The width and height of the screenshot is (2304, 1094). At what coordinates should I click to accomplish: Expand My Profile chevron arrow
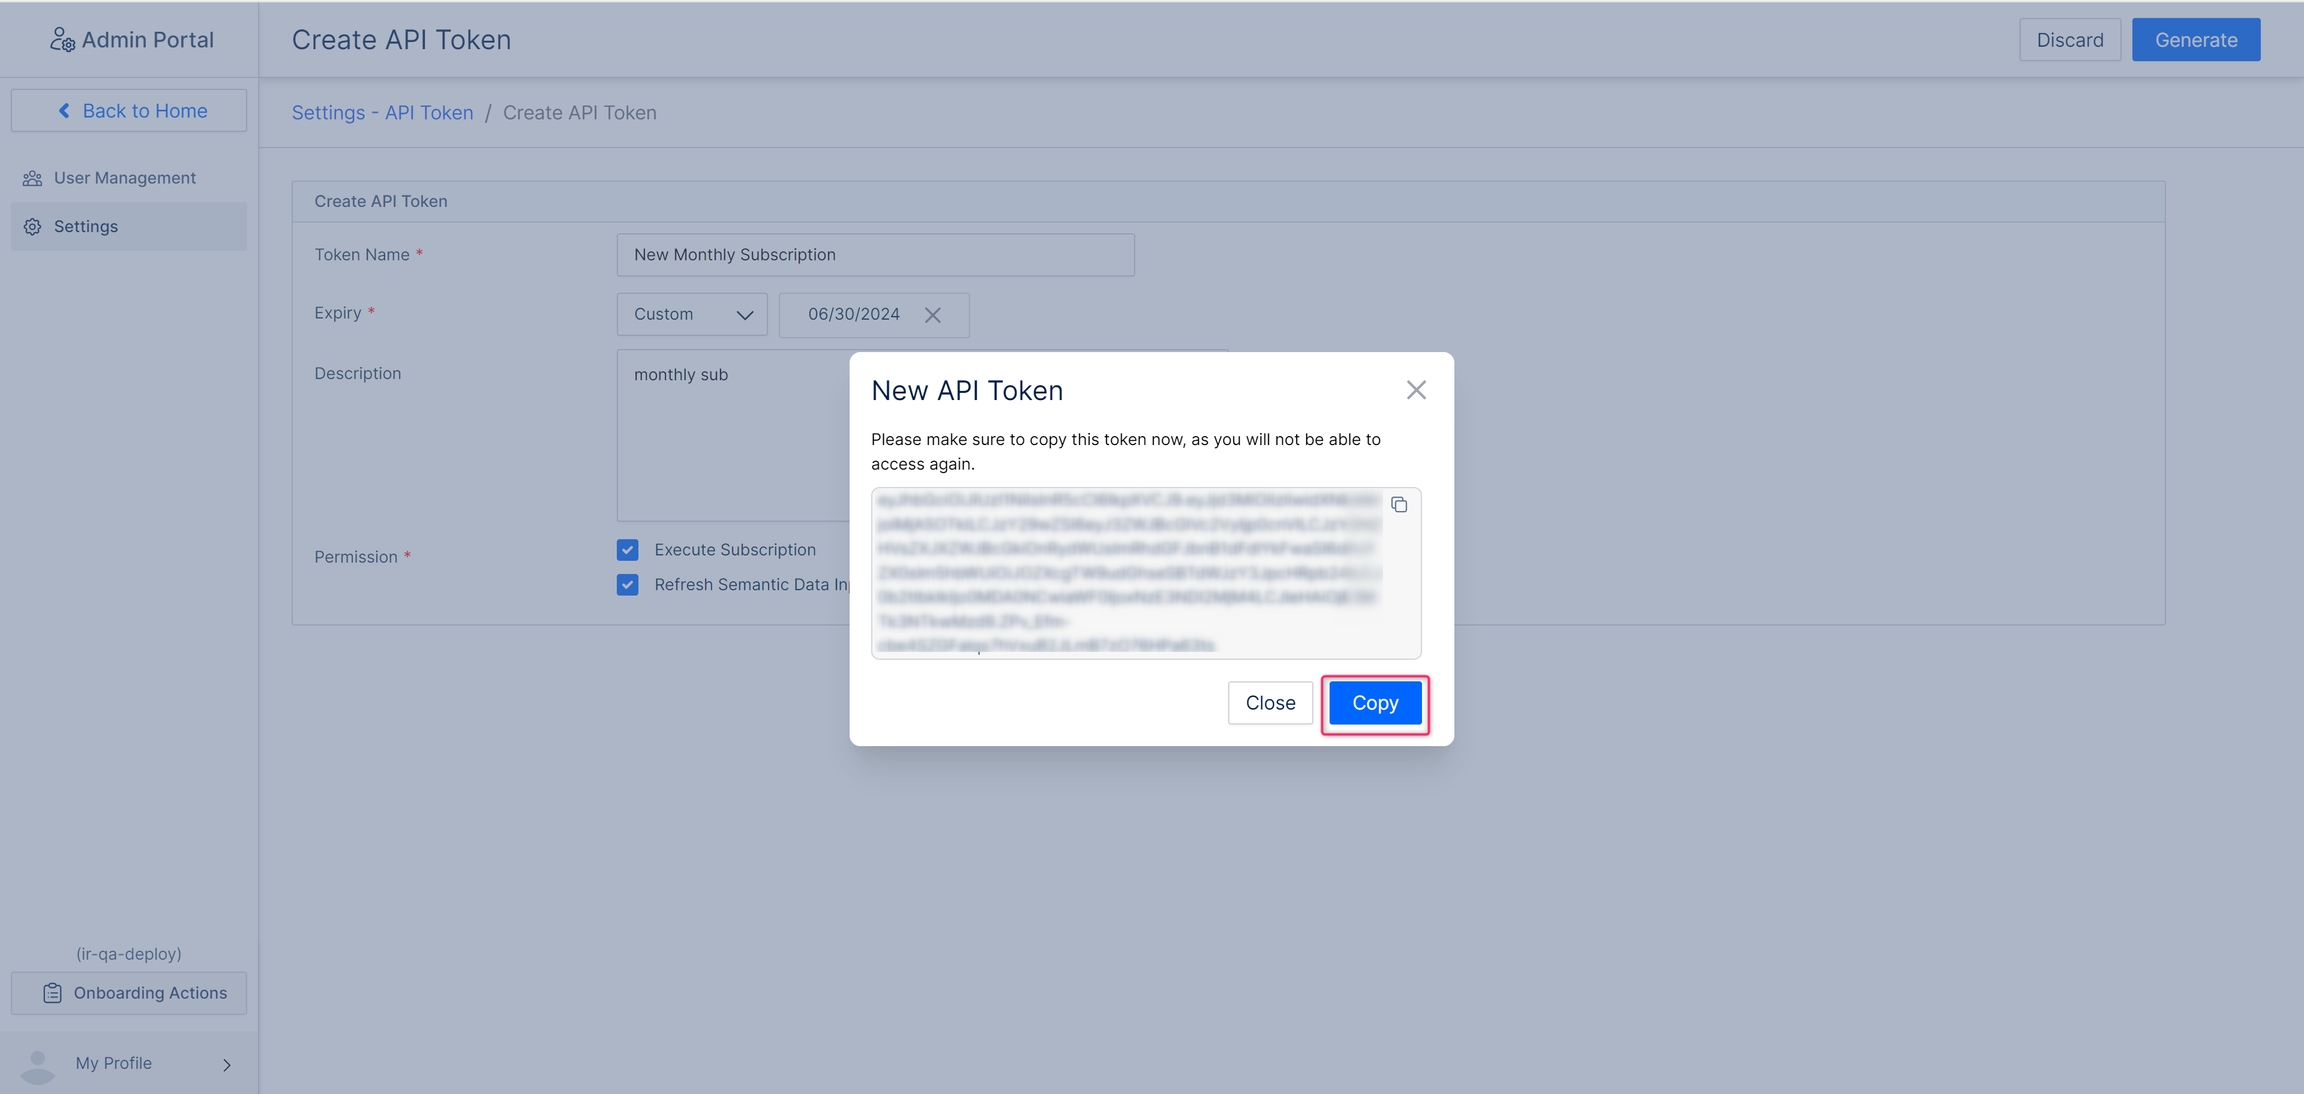(227, 1065)
